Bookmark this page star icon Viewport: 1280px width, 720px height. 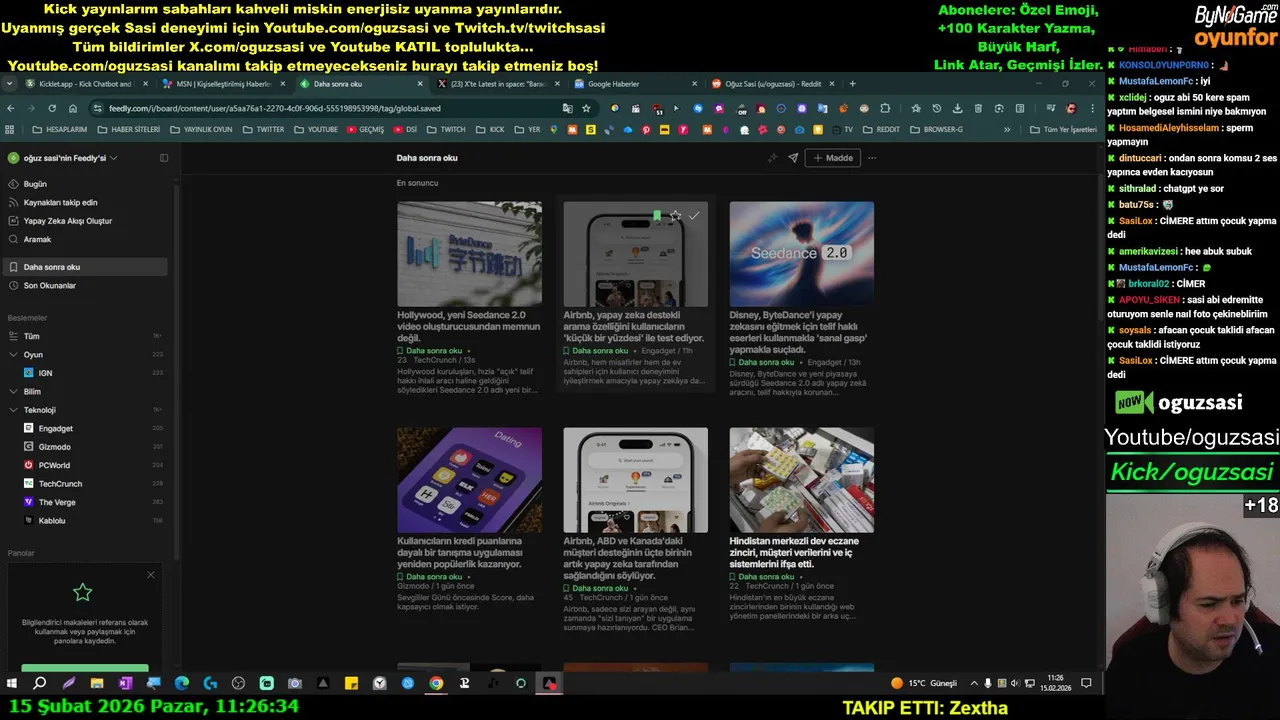click(x=586, y=108)
